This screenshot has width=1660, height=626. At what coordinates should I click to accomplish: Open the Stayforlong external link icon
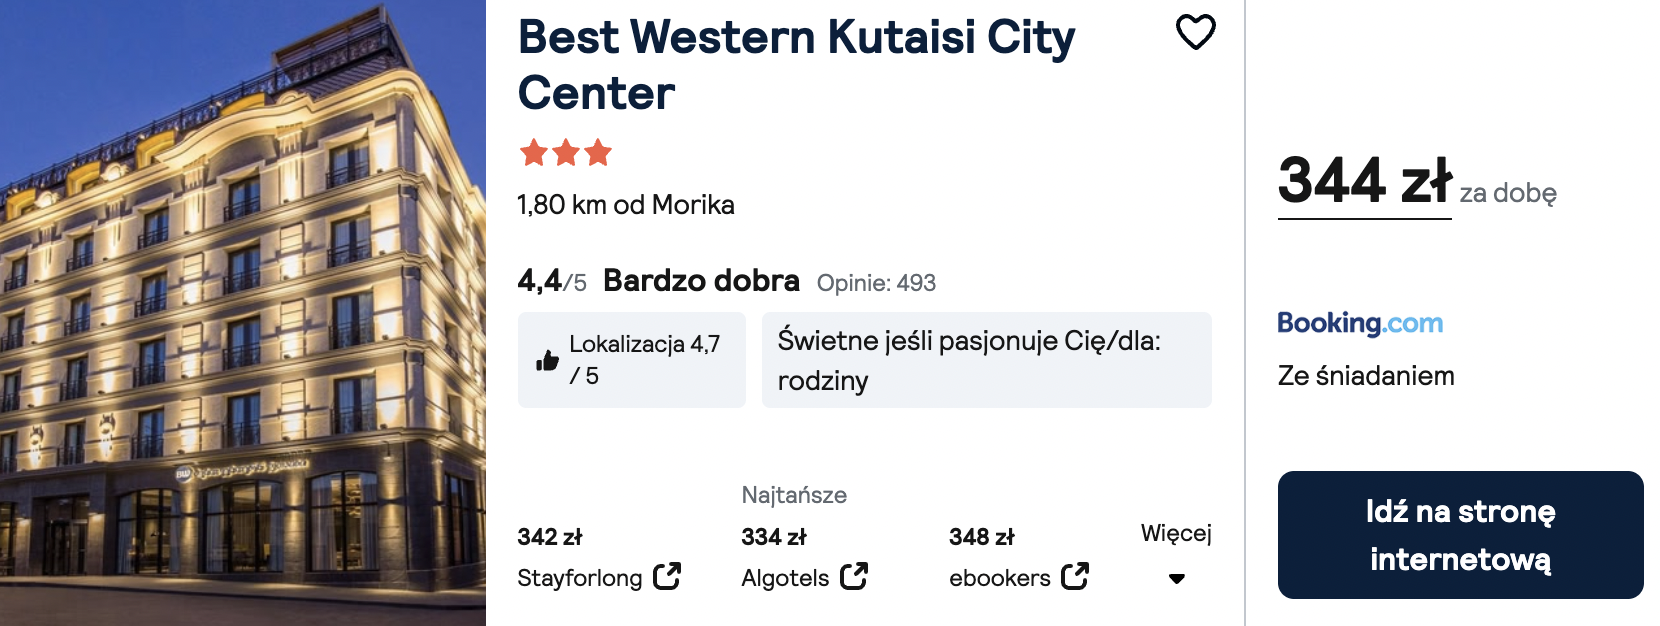pyautogui.click(x=667, y=576)
